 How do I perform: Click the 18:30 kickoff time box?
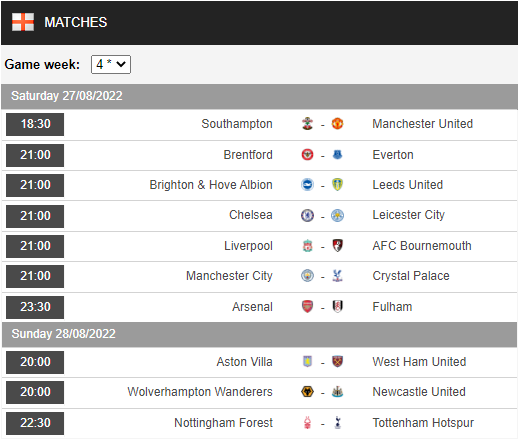click(35, 124)
